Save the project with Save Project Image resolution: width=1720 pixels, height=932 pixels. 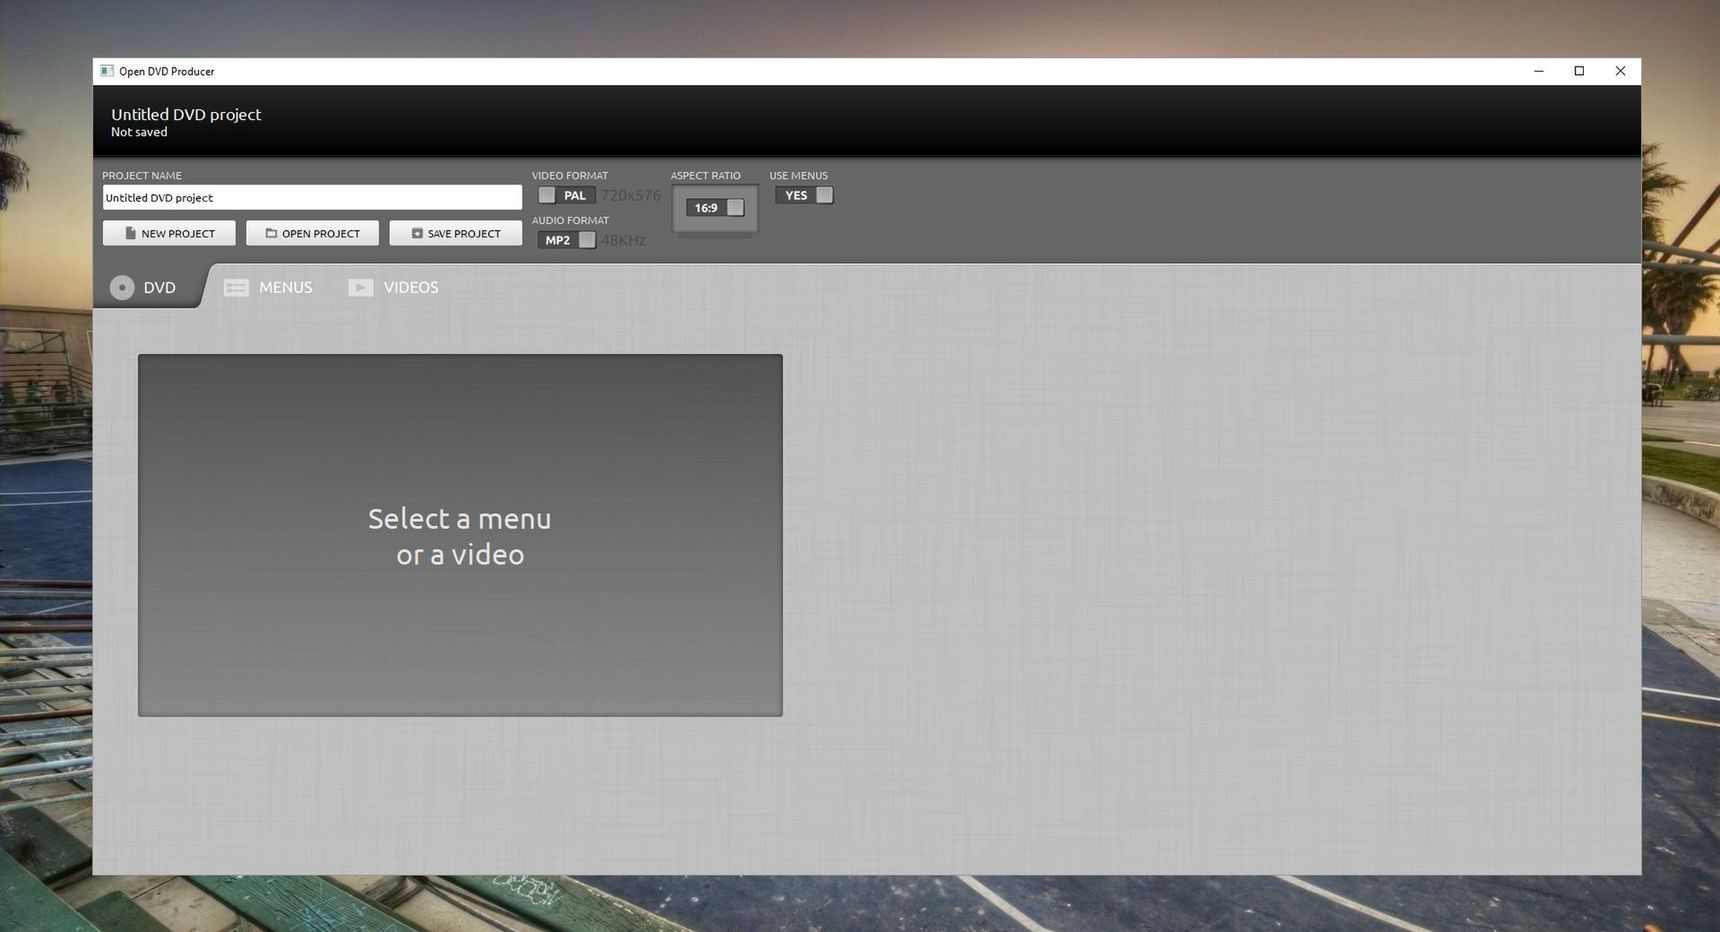[x=456, y=233]
